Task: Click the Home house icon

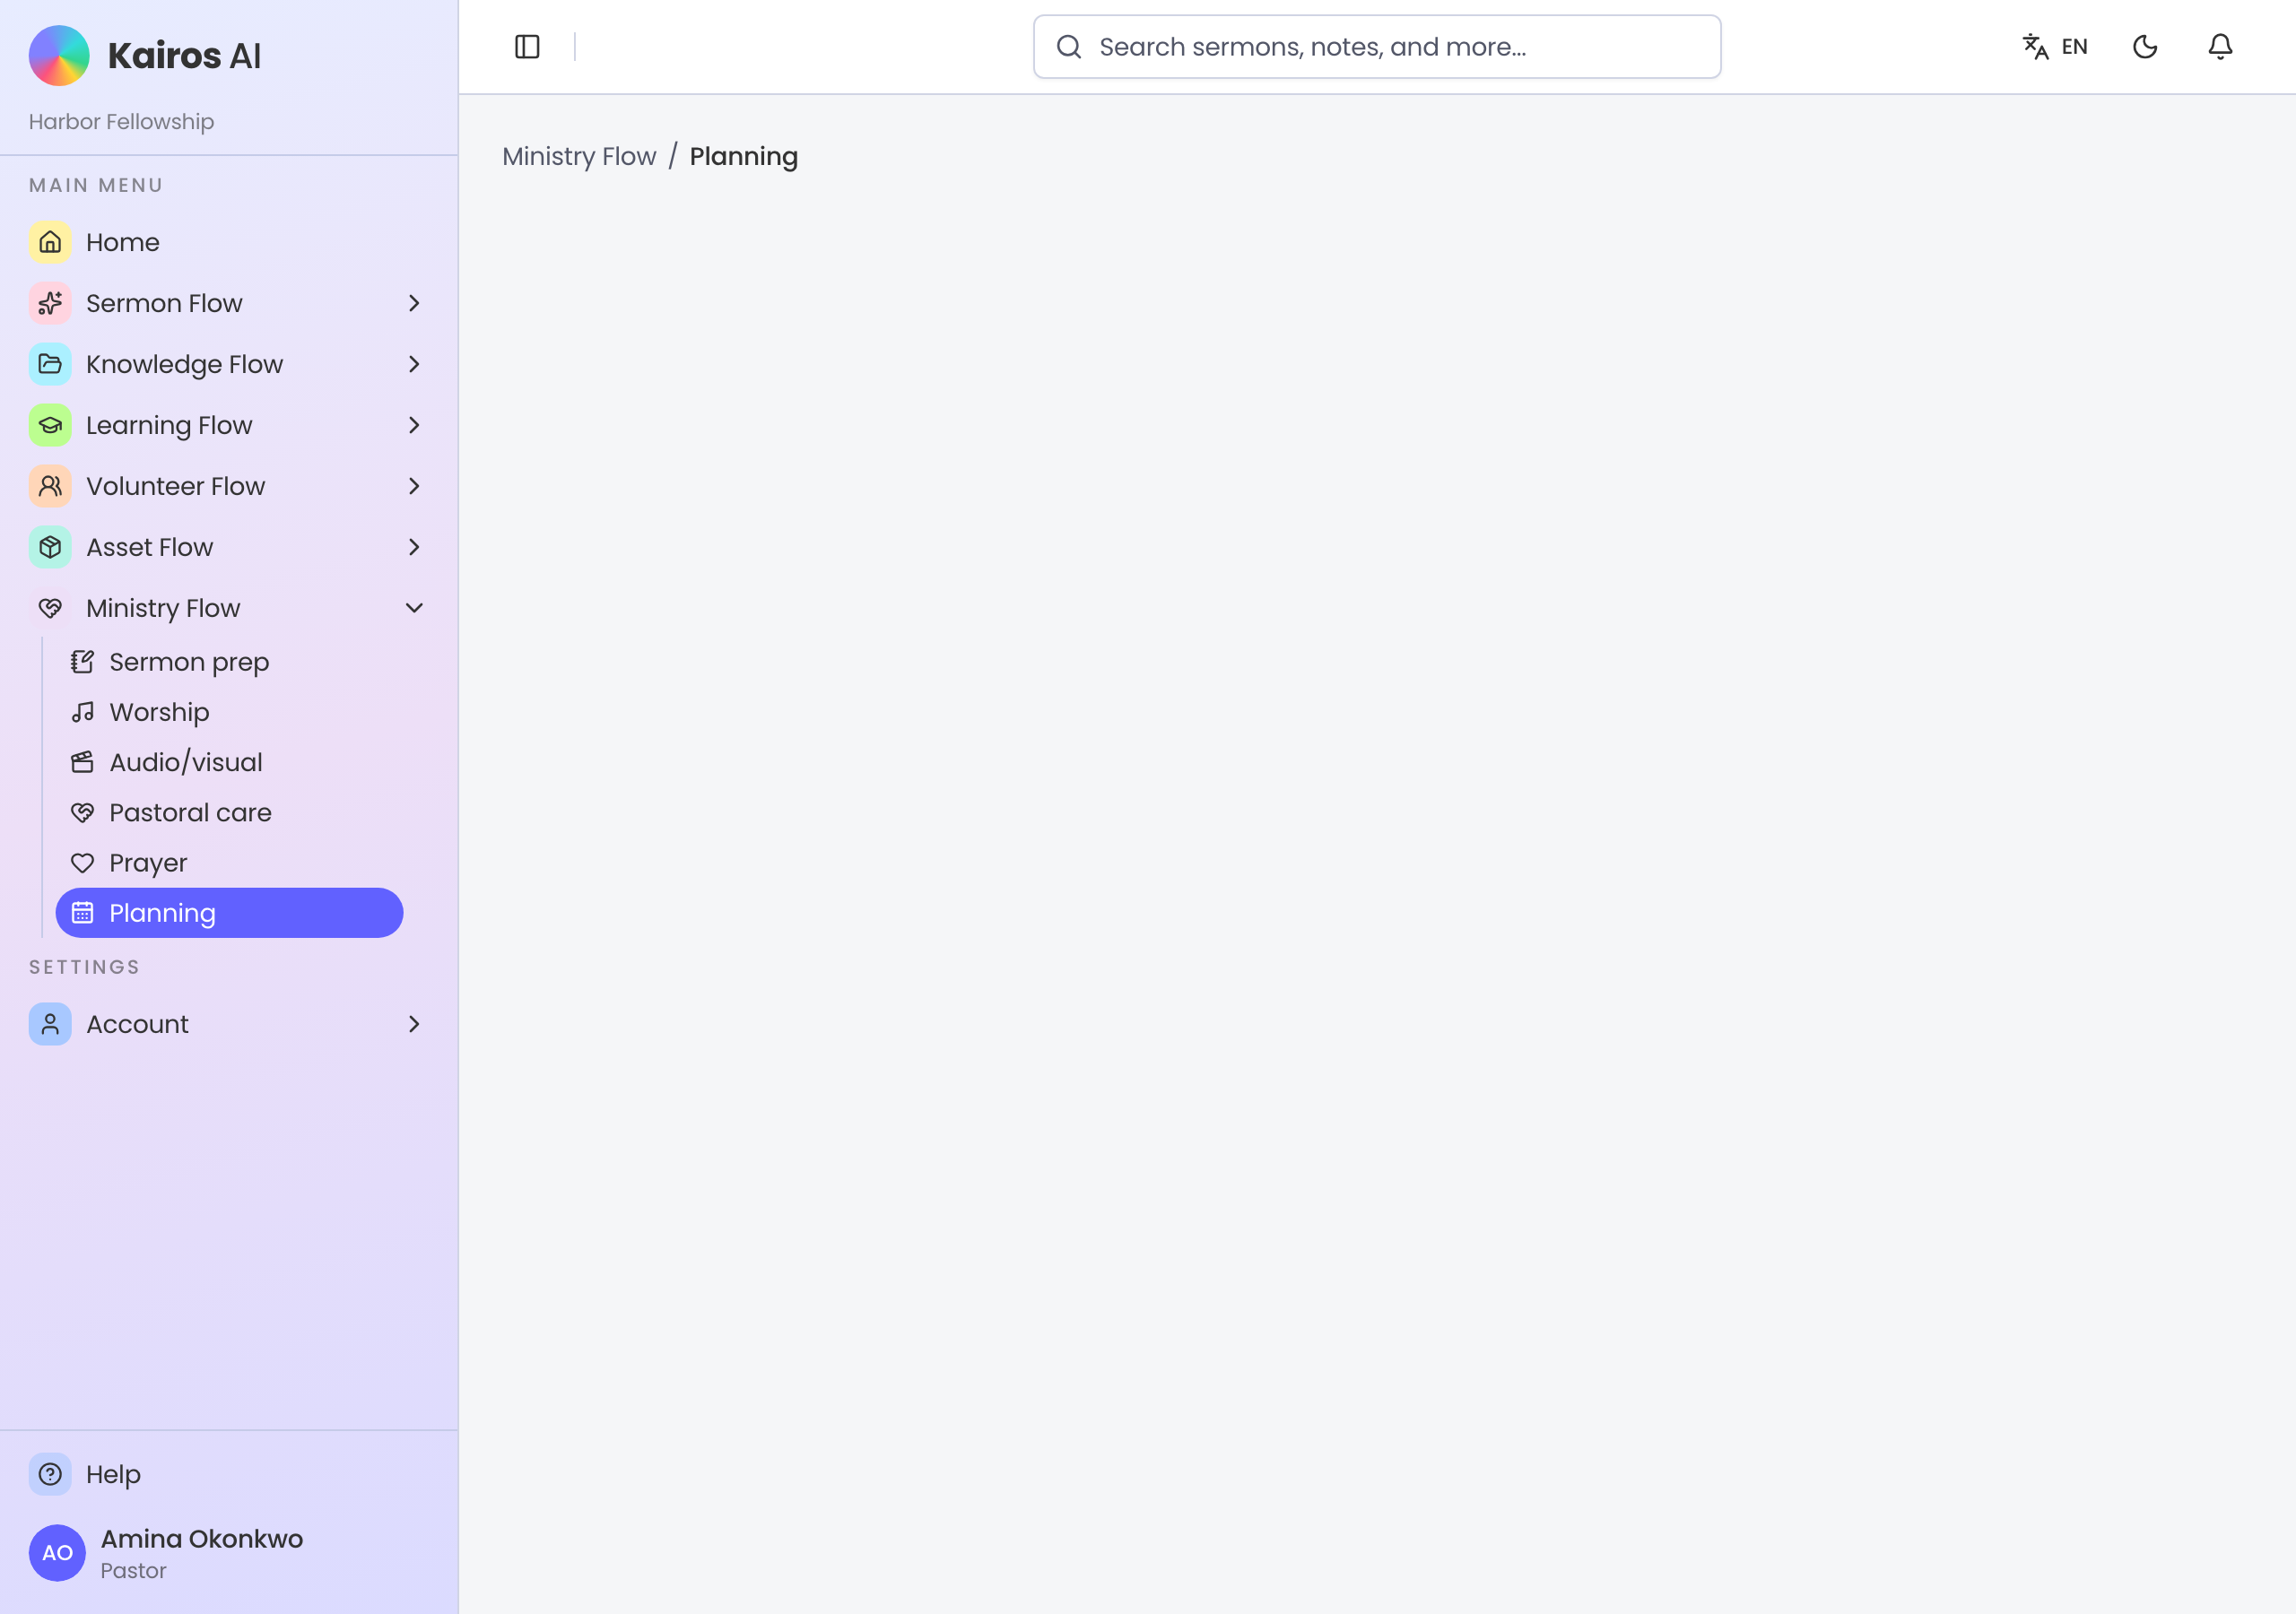Action: coord(50,242)
